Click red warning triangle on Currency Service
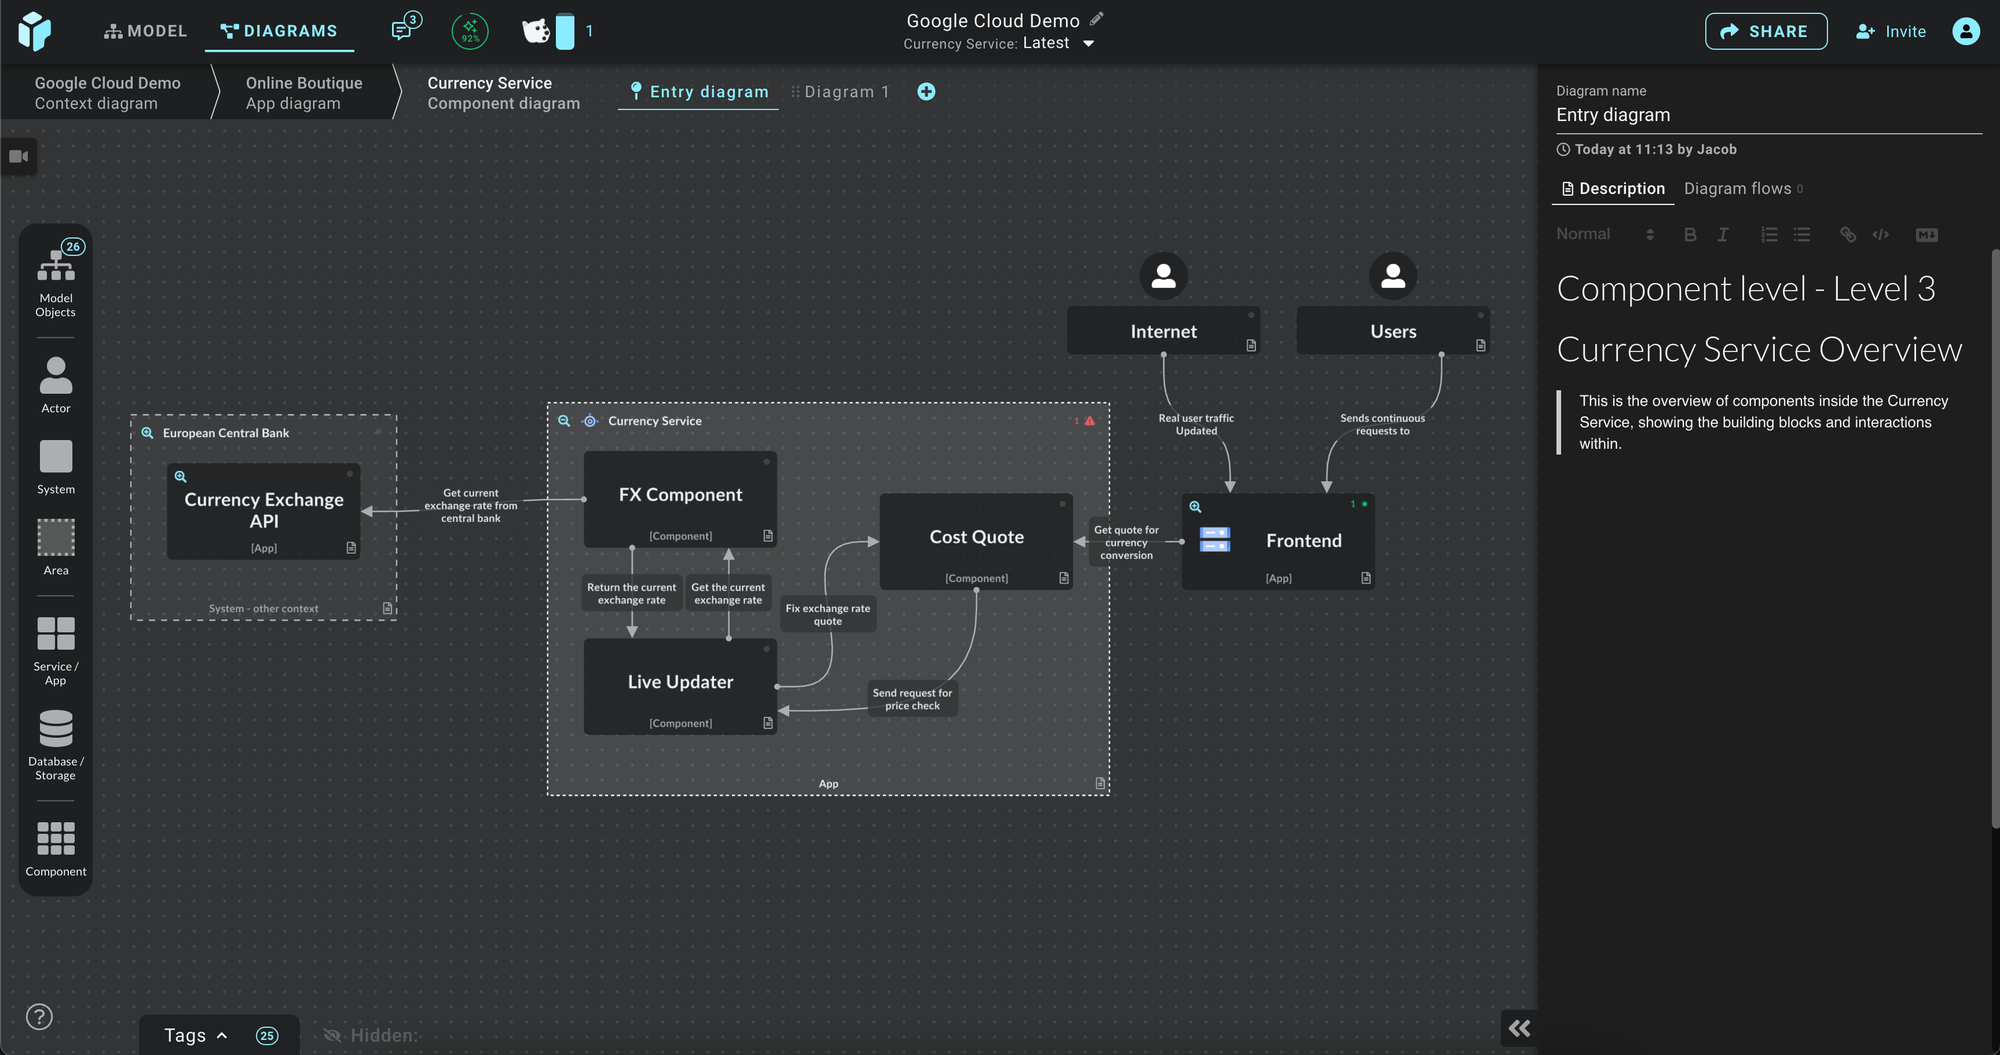The height and width of the screenshot is (1055, 2000). [x=1090, y=421]
